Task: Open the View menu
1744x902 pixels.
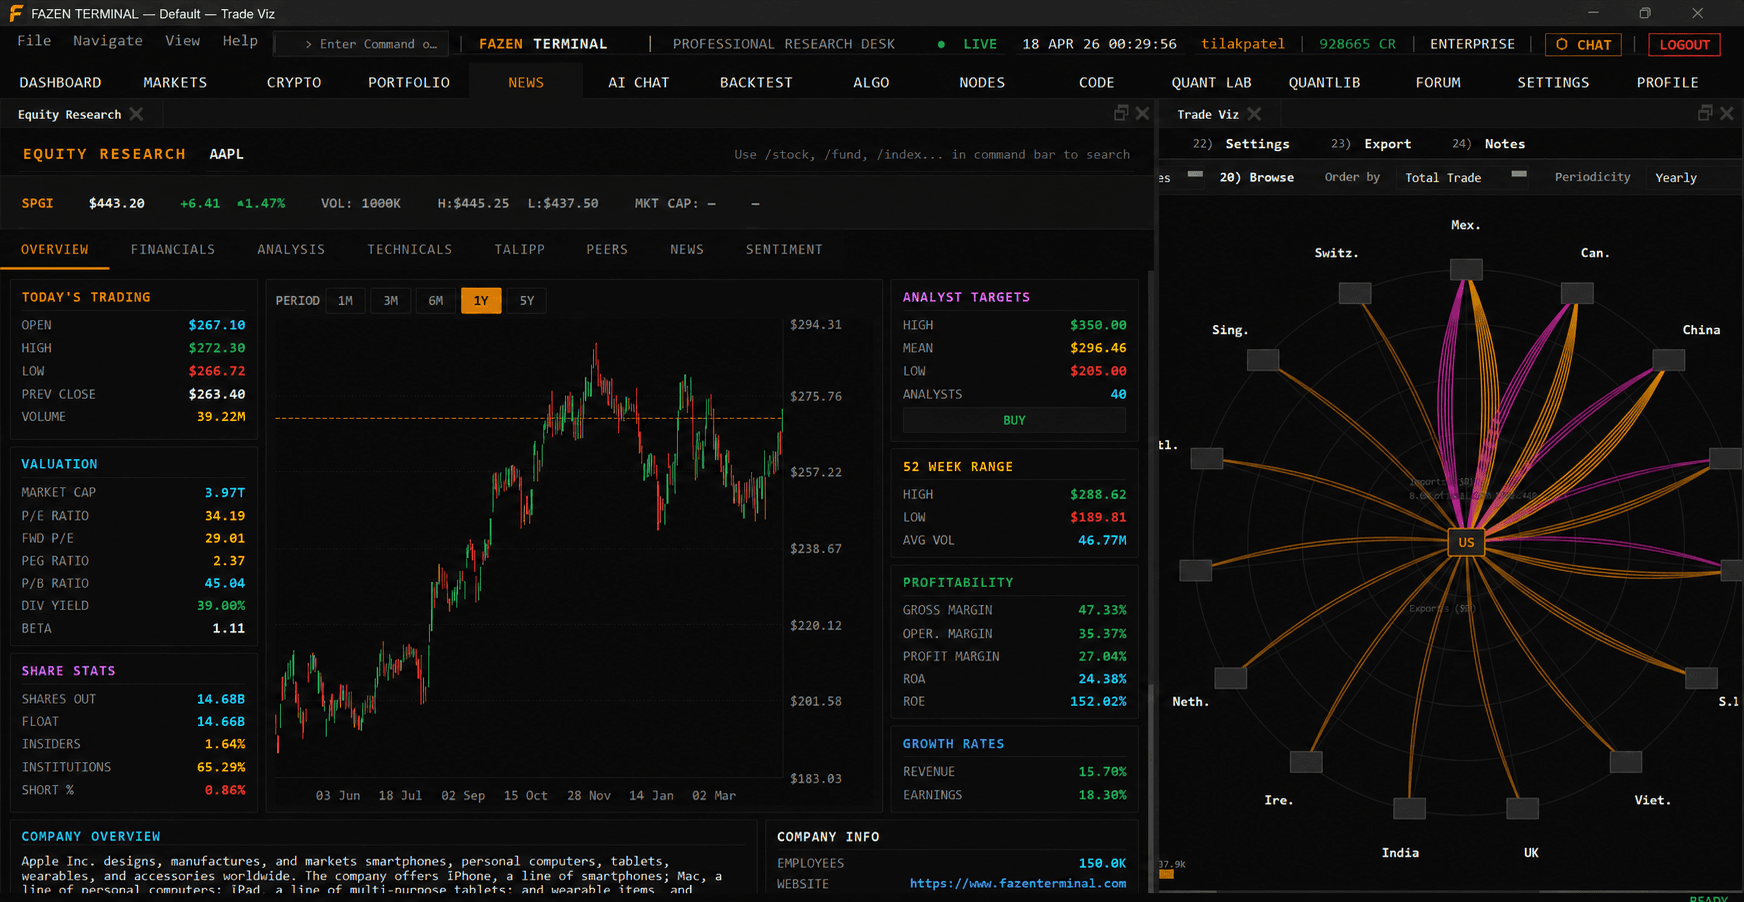Action: click(x=182, y=41)
